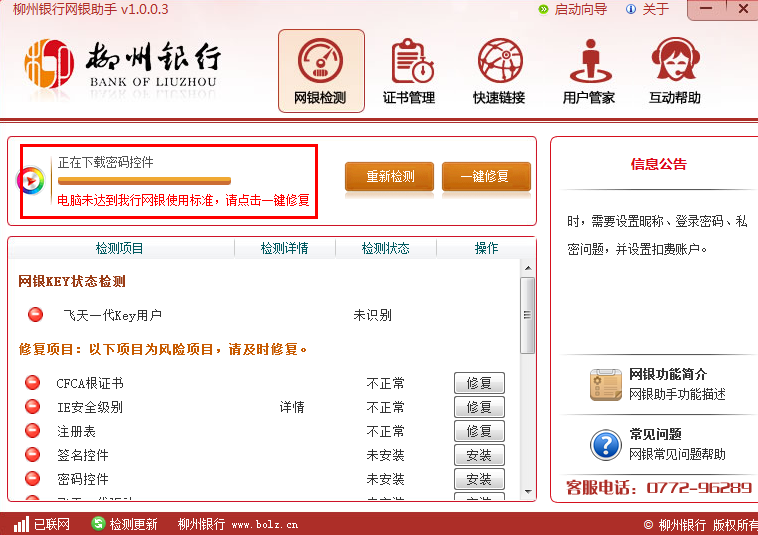Open the 互动帮助 headset tab
This screenshot has width=758, height=535.
(x=675, y=71)
